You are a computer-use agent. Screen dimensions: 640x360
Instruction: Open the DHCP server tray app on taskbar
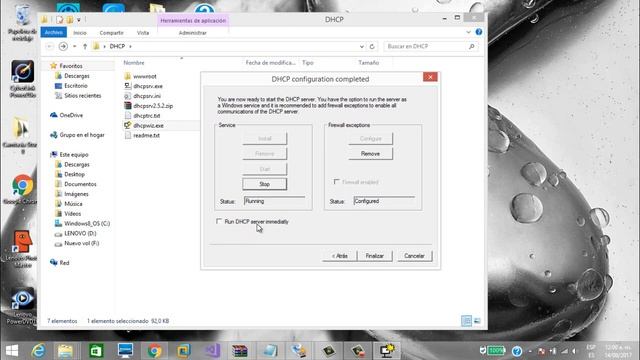pos(387,351)
